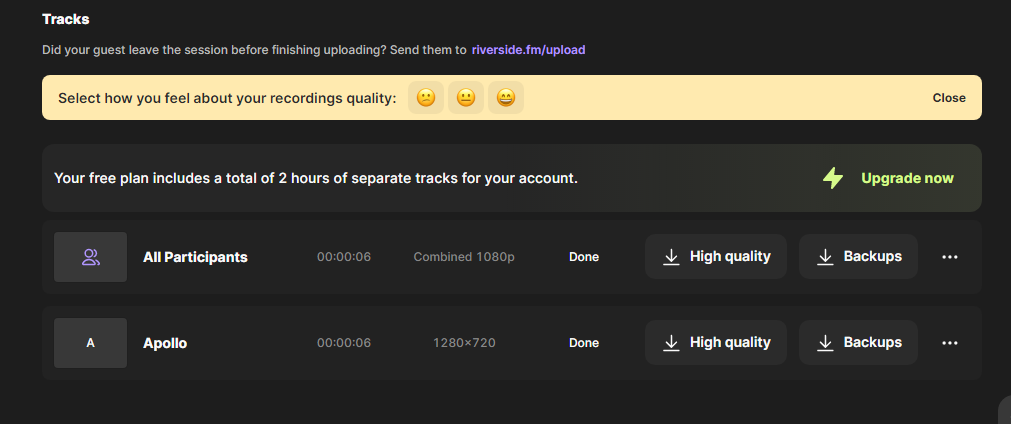
Task: Open more options for All Participants track
Action: click(950, 257)
